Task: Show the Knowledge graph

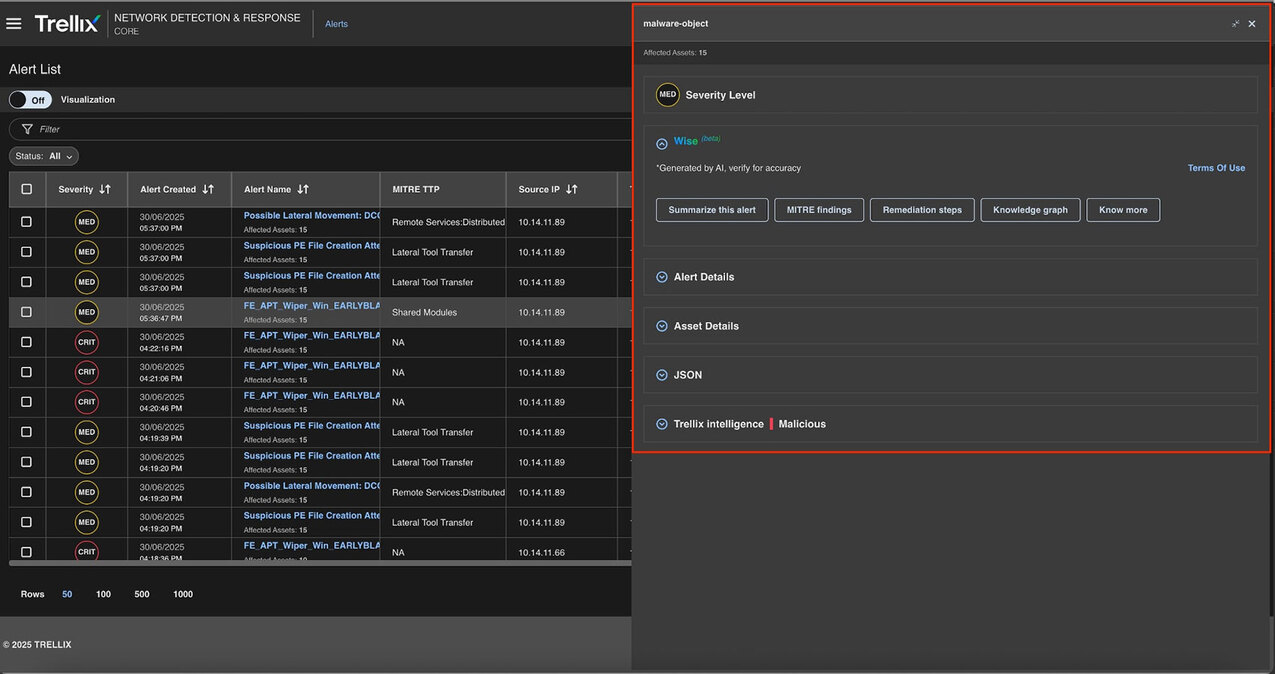Action: pyautogui.click(x=1030, y=210)
